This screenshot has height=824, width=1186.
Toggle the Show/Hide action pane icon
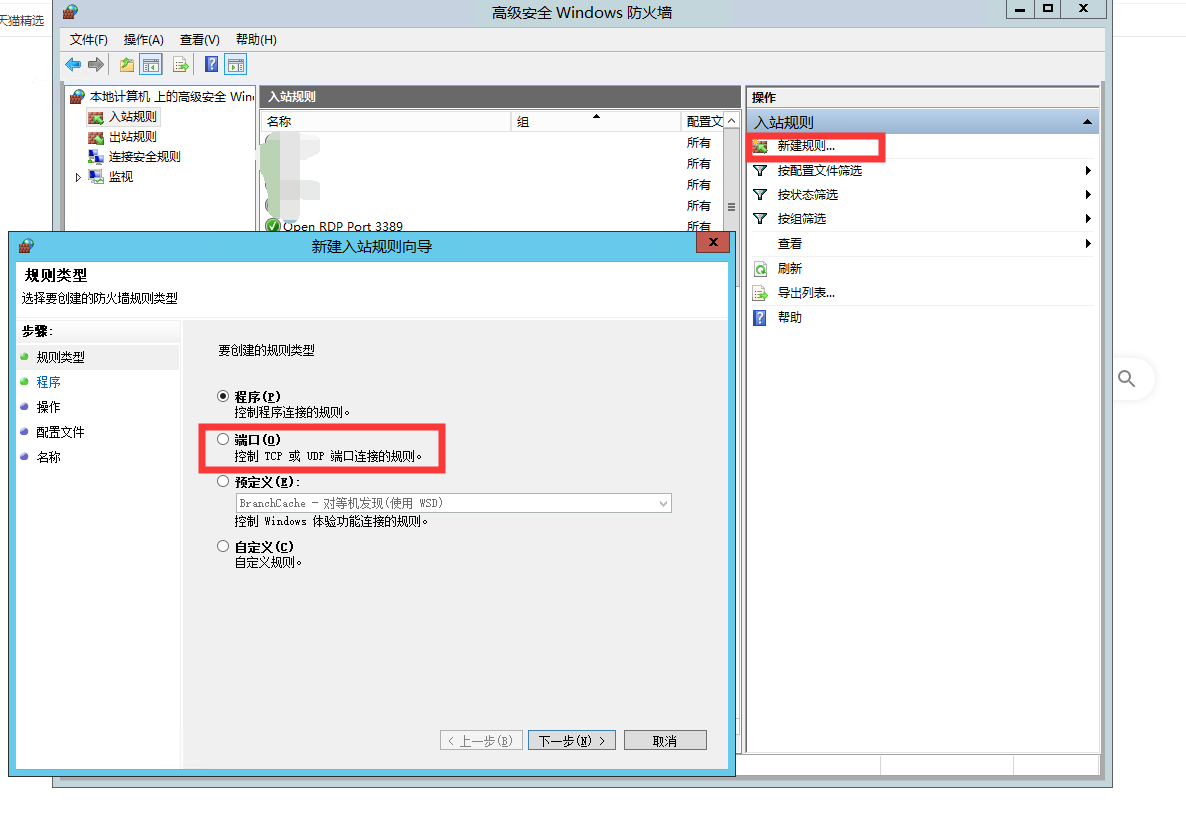coord(236,64)
